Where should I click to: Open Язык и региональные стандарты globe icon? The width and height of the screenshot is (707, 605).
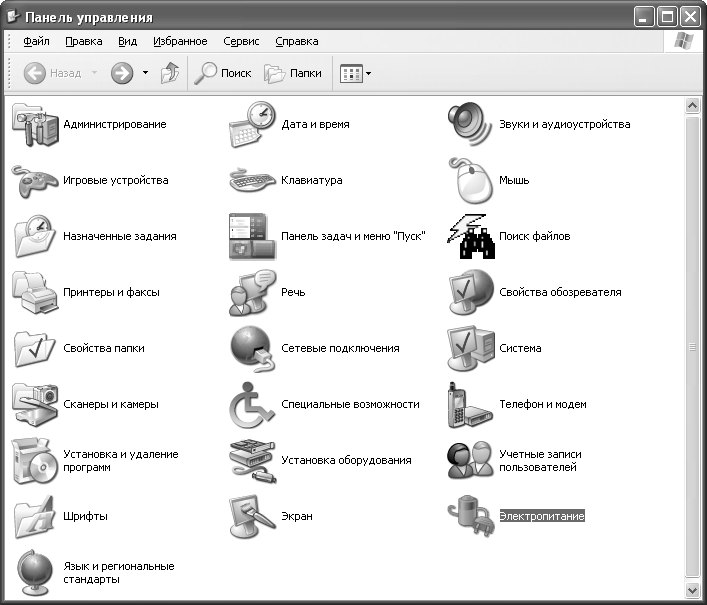35,573
